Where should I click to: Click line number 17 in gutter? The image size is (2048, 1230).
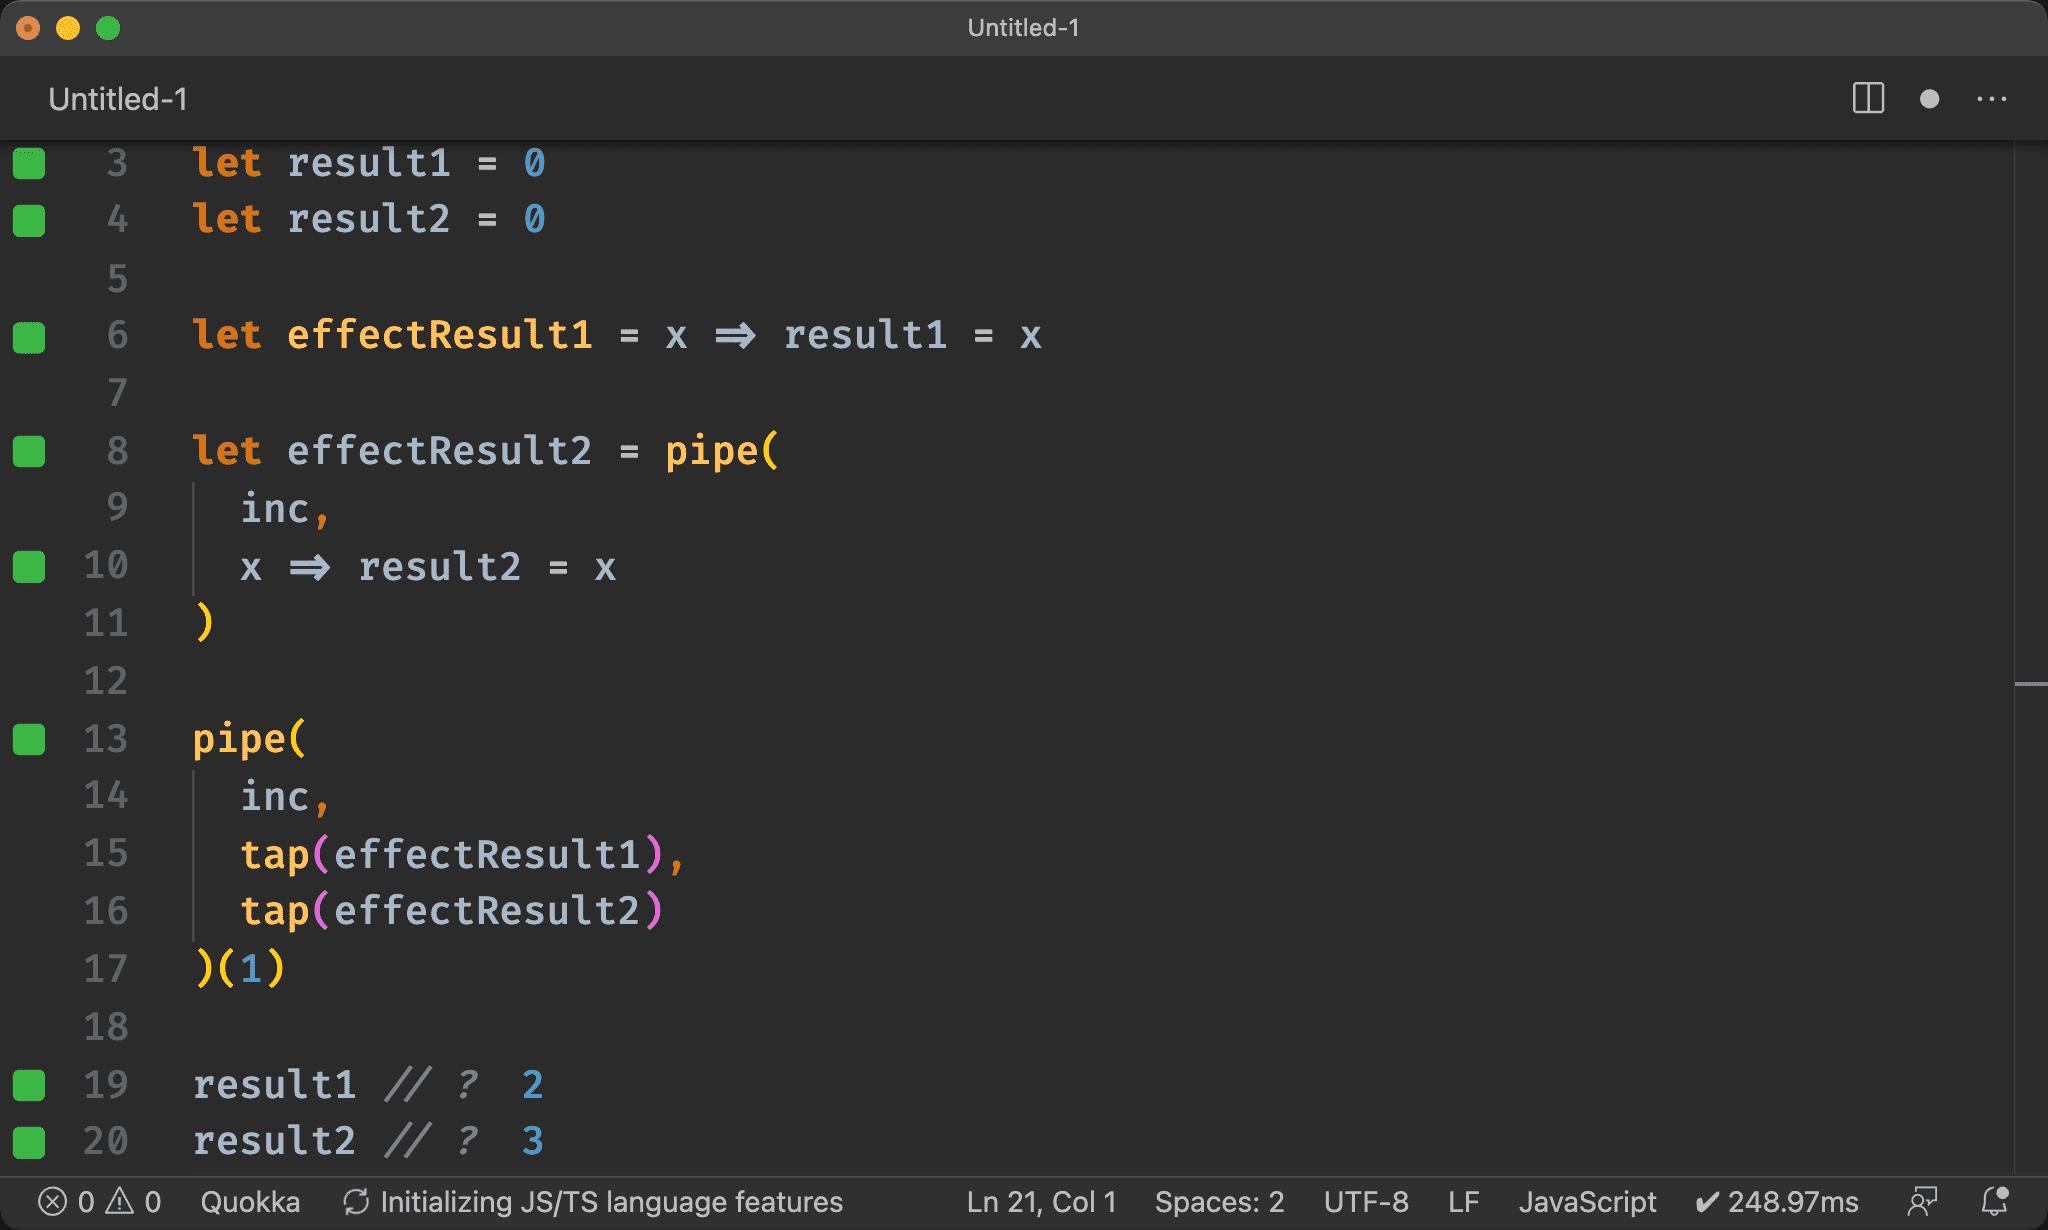click(x=106, y=969)
